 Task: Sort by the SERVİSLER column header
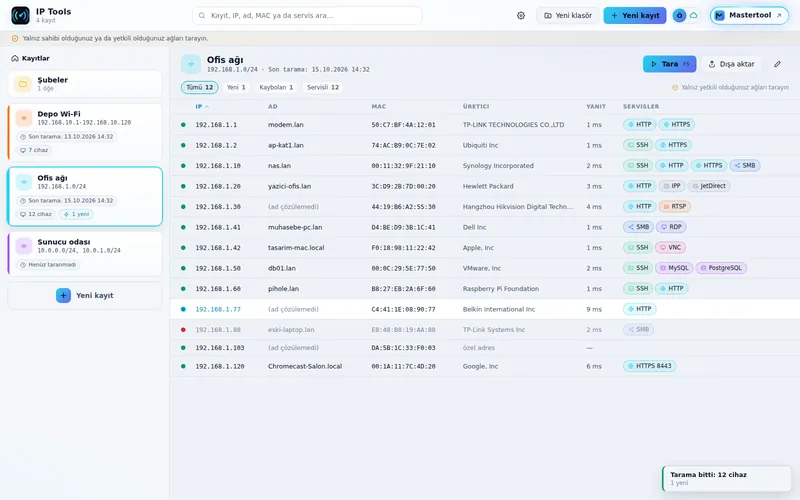[x=641, y=107]
